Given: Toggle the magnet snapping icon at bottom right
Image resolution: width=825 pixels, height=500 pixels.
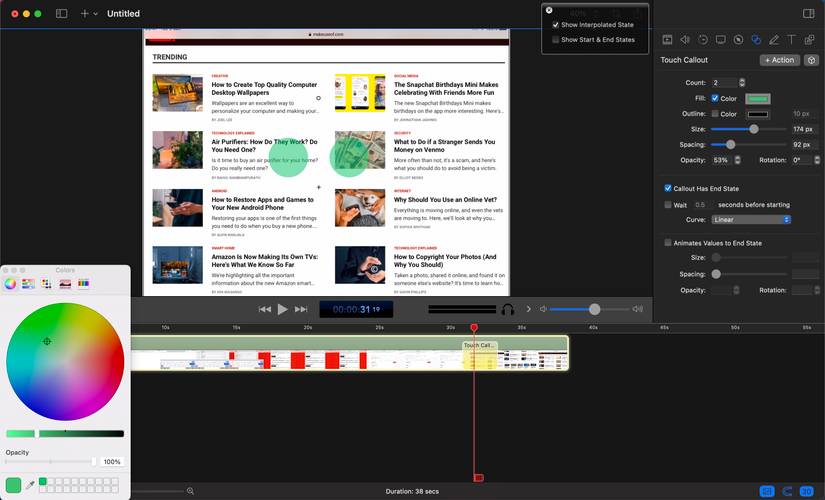Looking at the screenshot, I should pyautogui.click(x=787, y=491).
